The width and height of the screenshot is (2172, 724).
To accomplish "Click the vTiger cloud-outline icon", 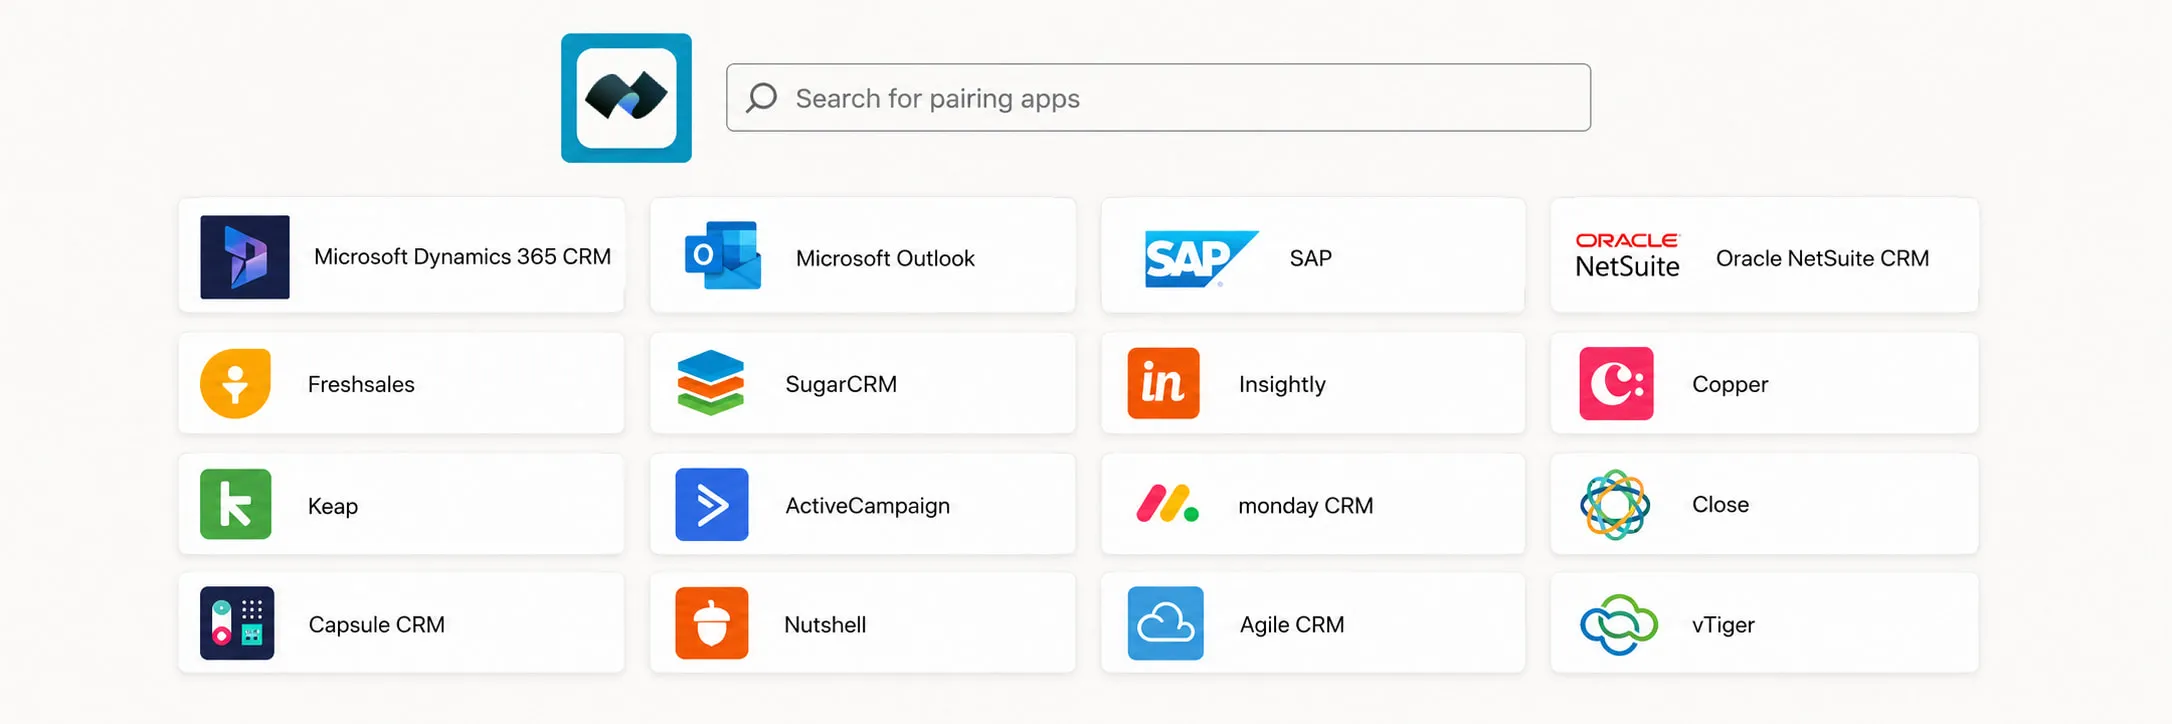I will coord(1619,625).
